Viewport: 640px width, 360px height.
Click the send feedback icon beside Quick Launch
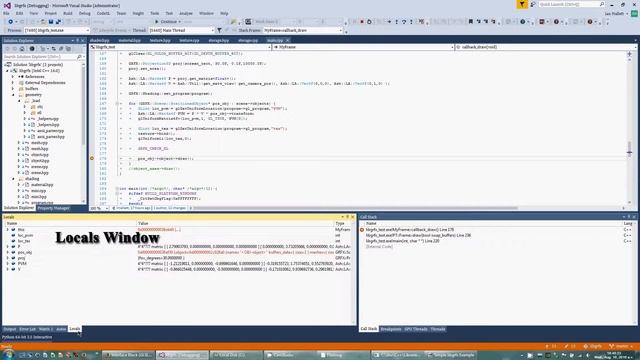click(x=533, y=4)
